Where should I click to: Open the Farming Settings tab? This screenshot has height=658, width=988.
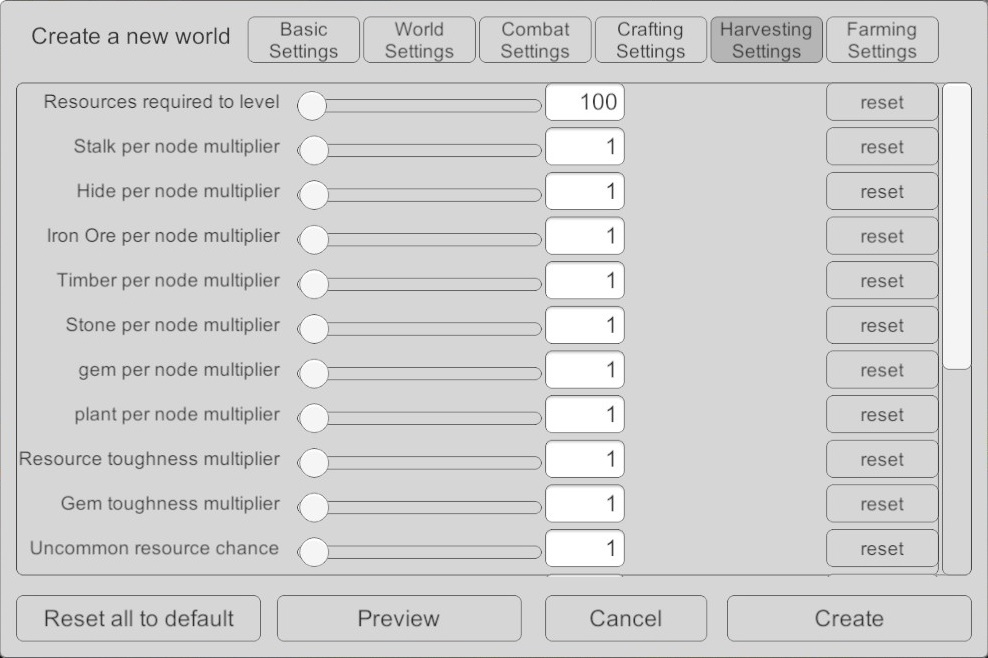pyautogui.click(x=882, y=40)
